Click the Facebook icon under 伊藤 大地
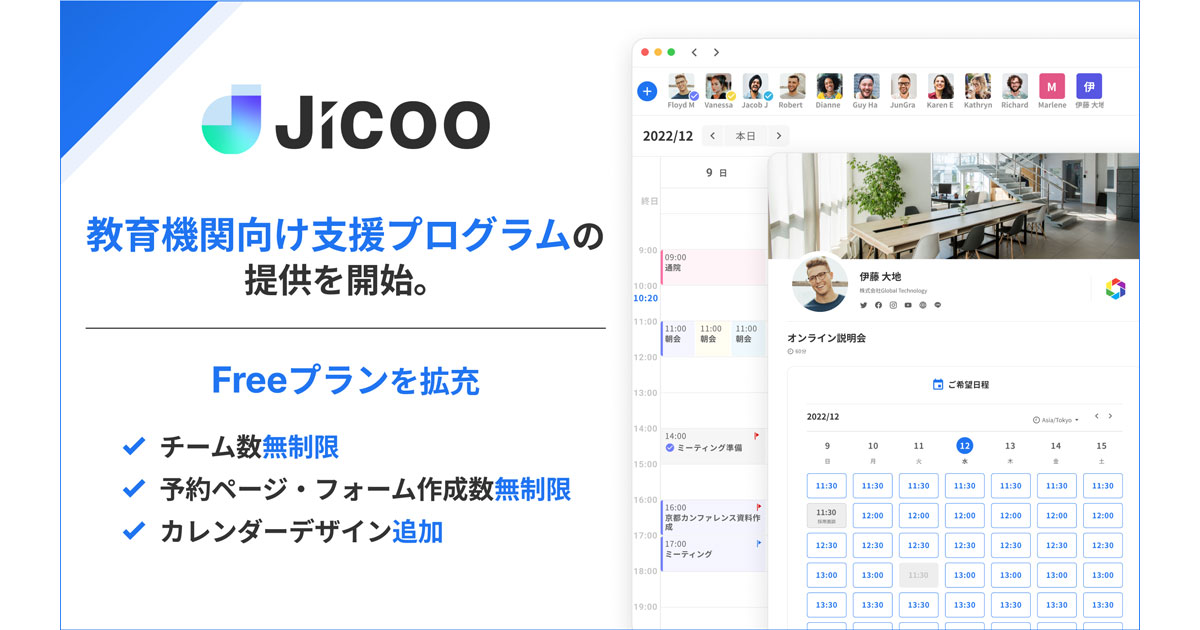The height and width of the screenshot is (630, 1200). [x=878, y=305]
